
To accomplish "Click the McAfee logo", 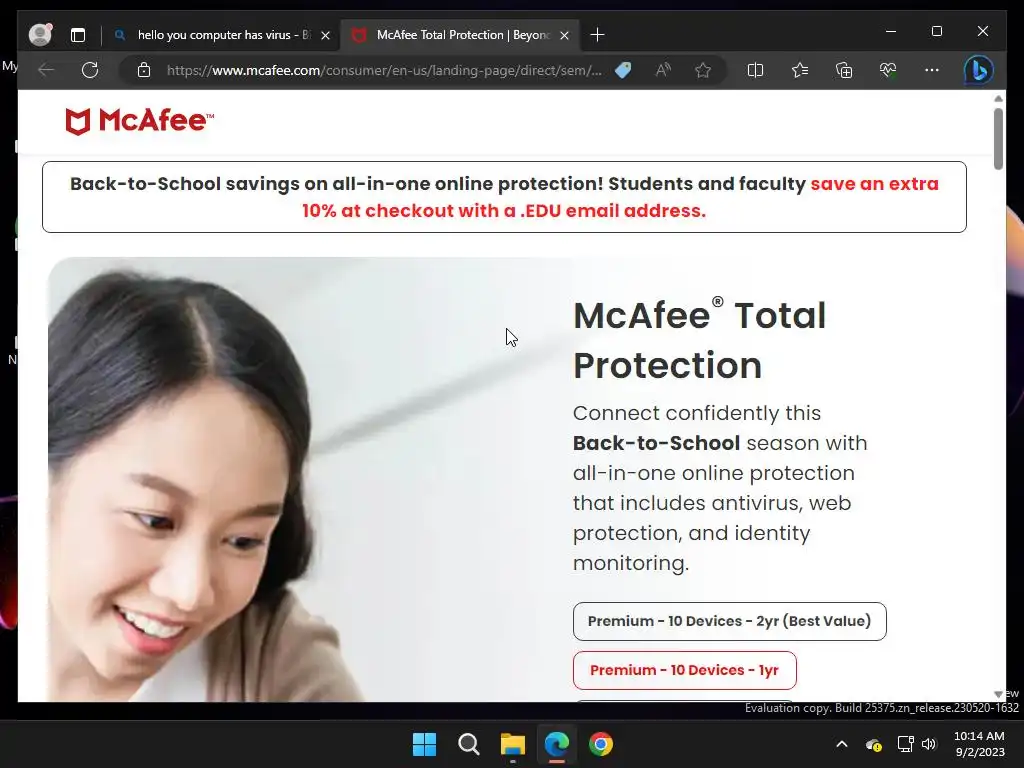I will 140,121.
